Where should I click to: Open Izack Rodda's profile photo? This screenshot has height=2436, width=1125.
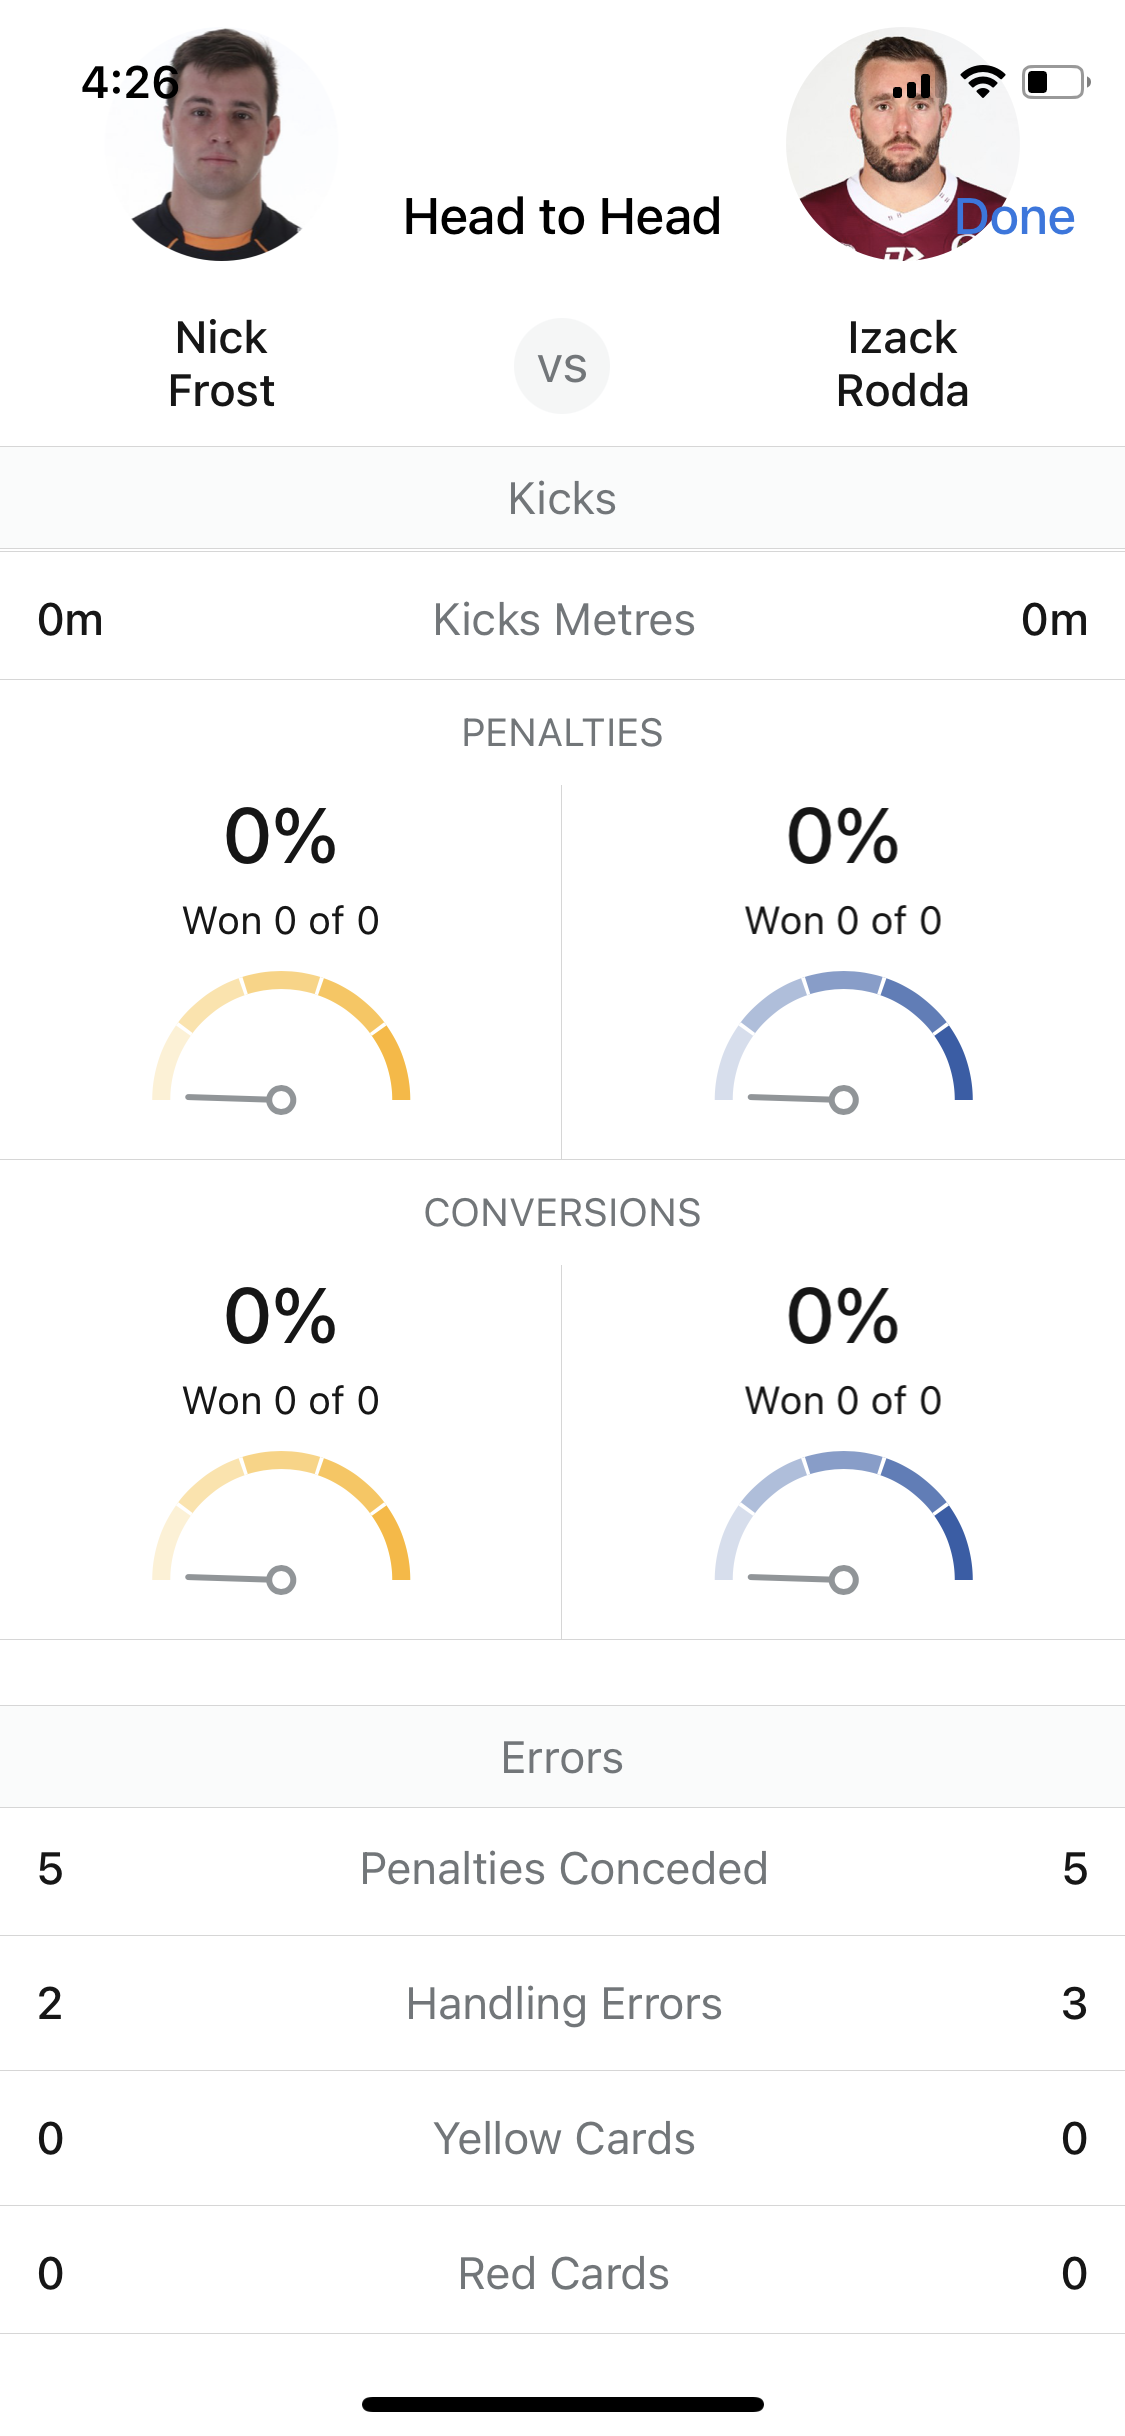coord(902,145)
